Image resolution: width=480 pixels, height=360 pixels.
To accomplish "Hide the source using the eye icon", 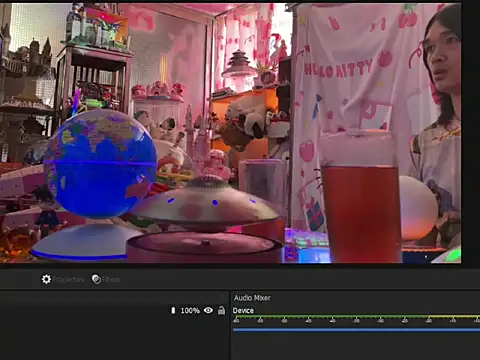I will click(x=208, y=310).
